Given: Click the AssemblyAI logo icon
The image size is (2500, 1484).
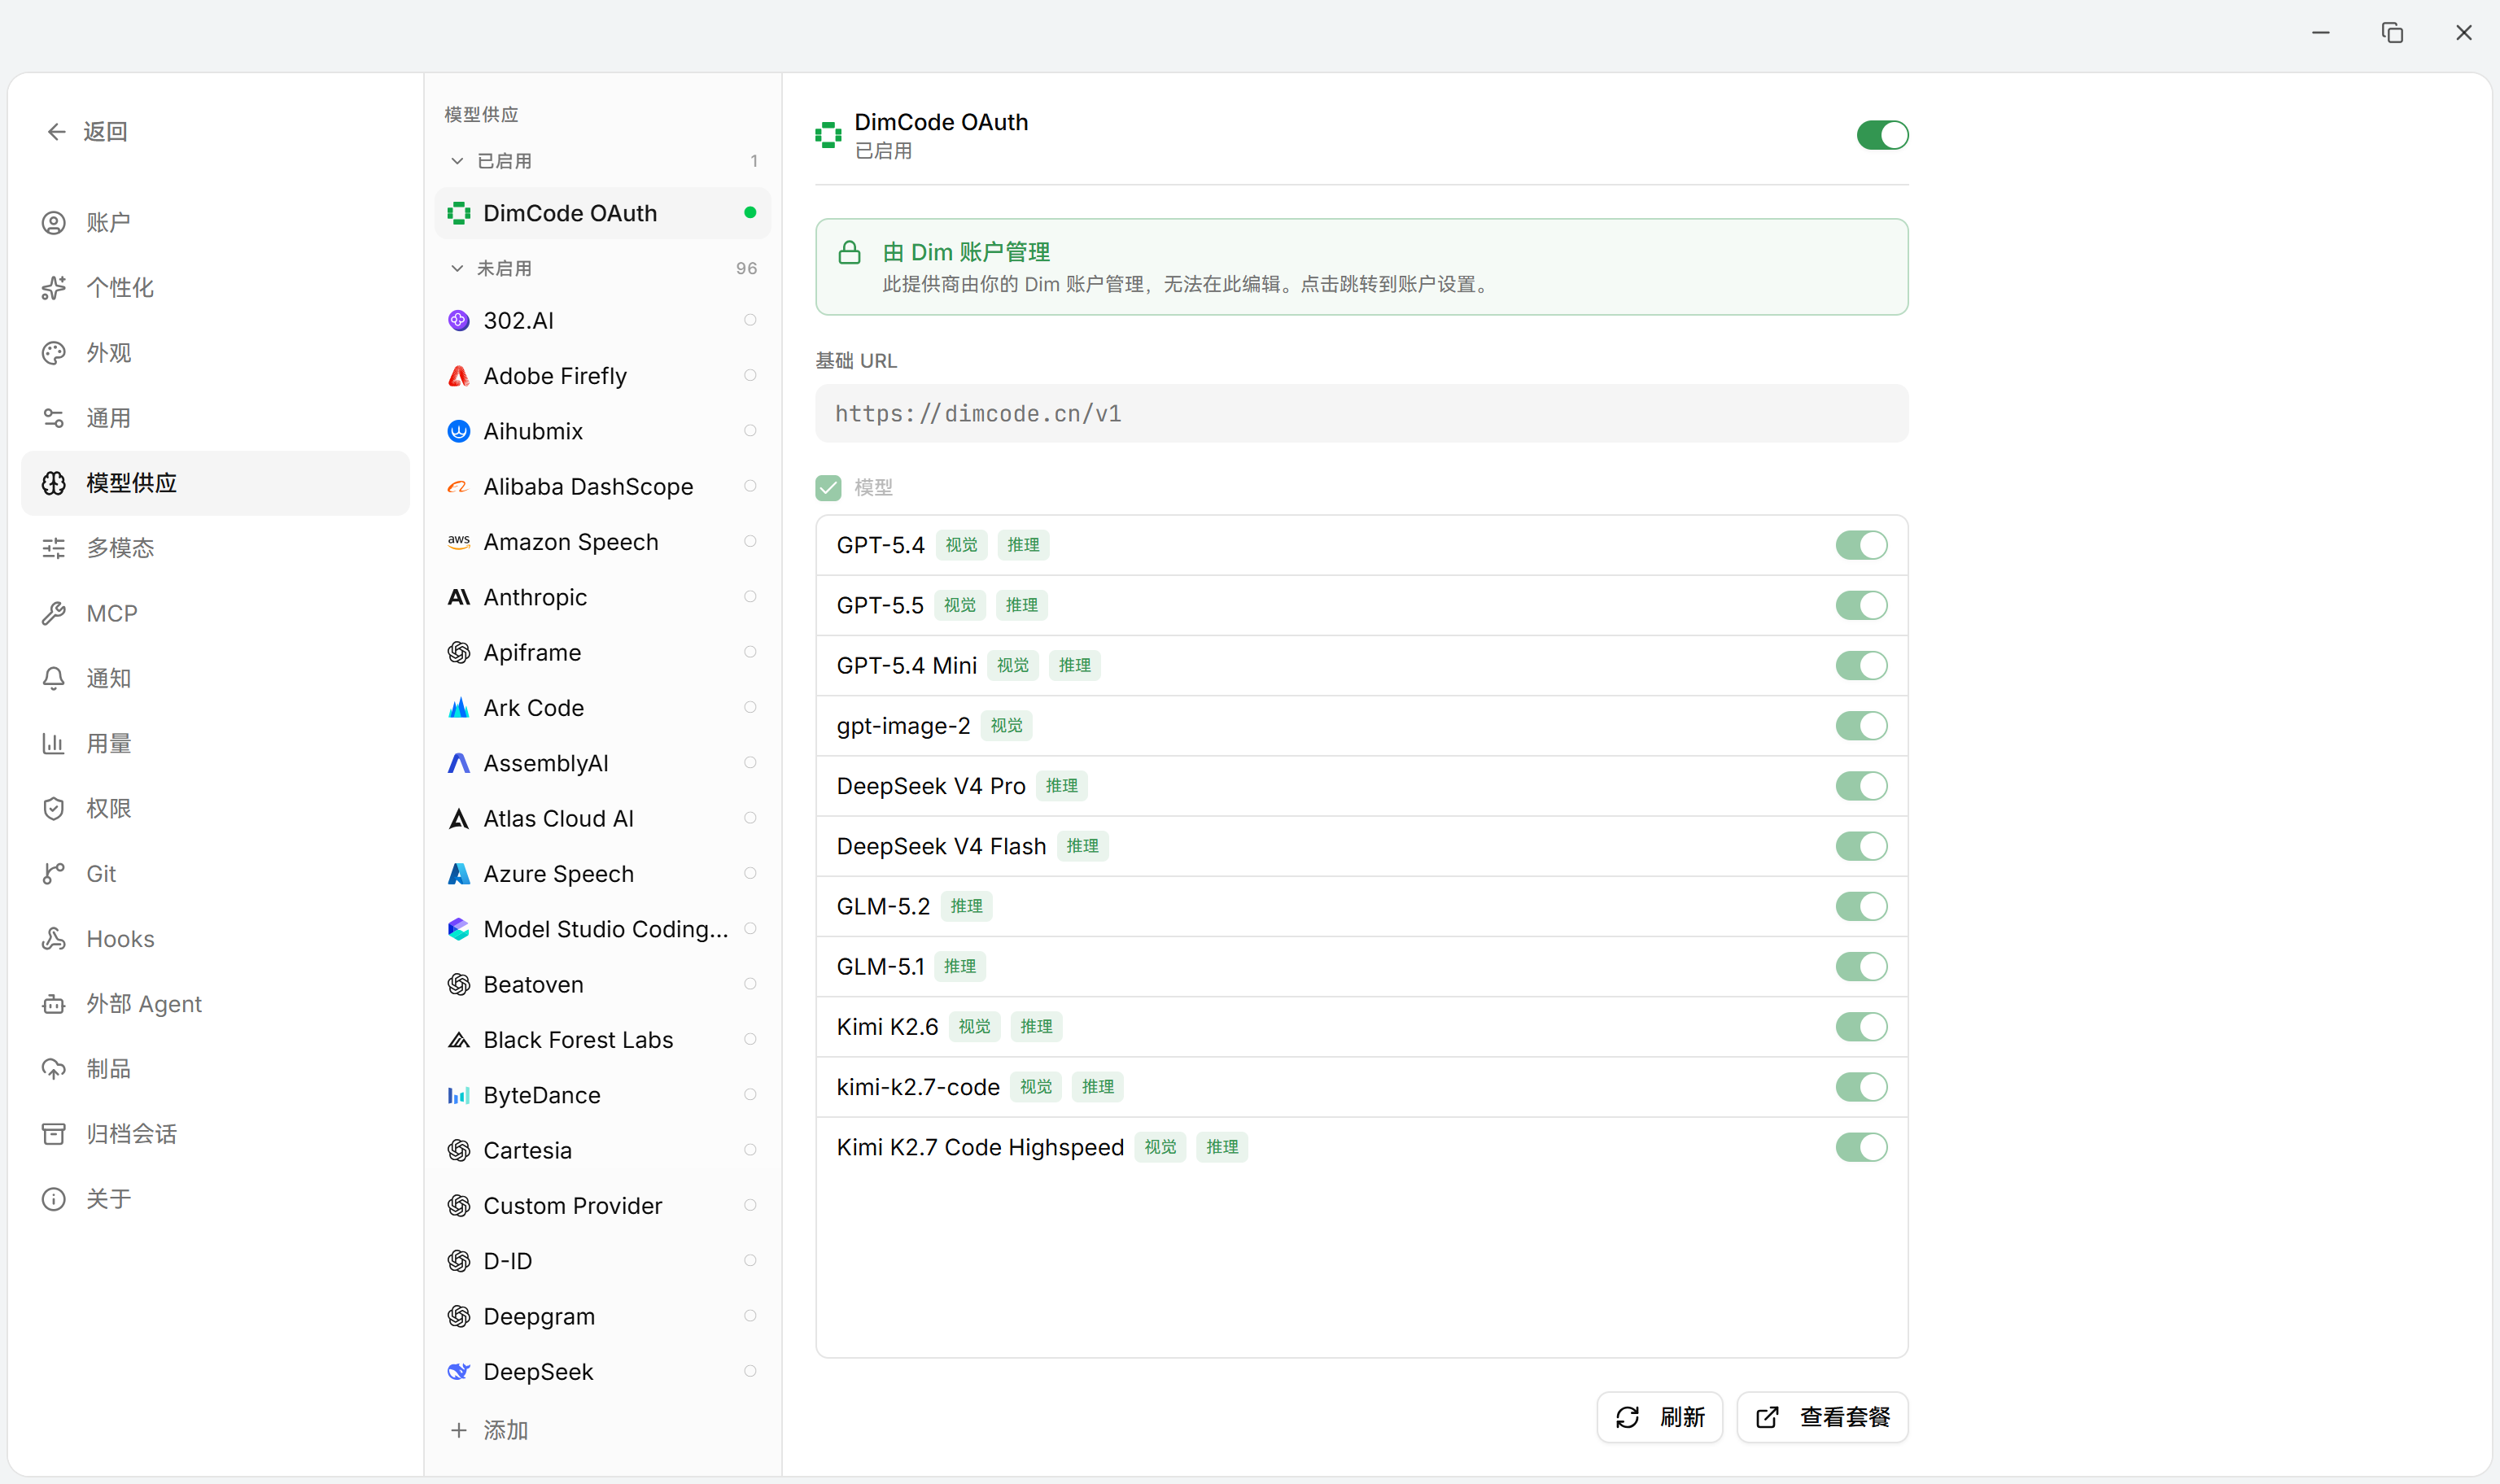Looking at the screenshot, I should pos(459,763).
